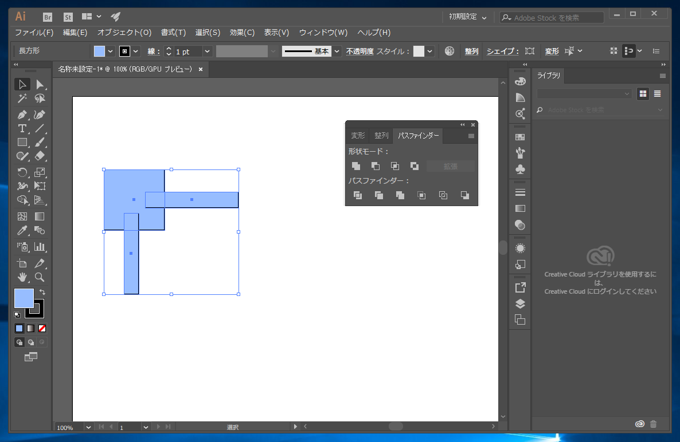Click Exclude in Pathfinder shape modes

pyautogui.click(x=414, y=166)
